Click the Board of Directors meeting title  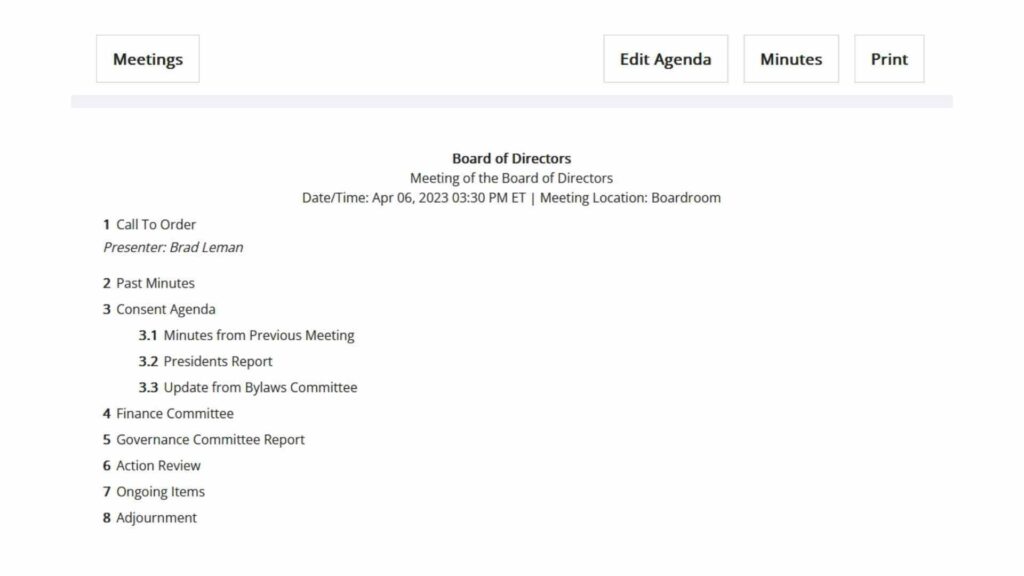click(511, 158)
